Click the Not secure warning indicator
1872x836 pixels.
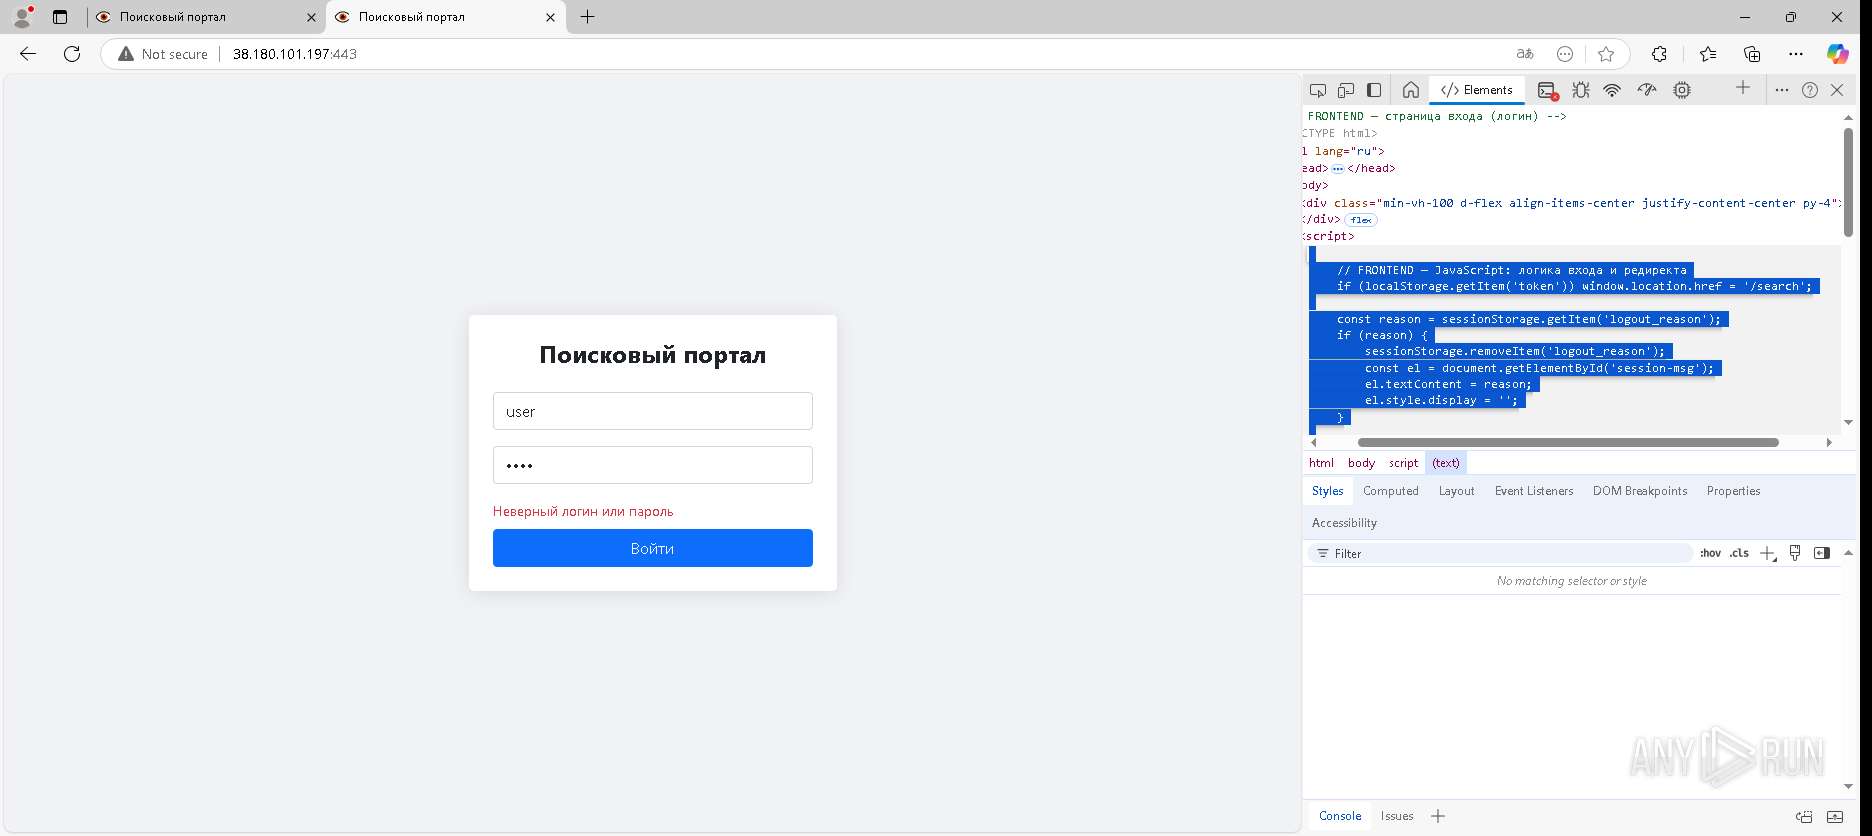tap(163, 54)
